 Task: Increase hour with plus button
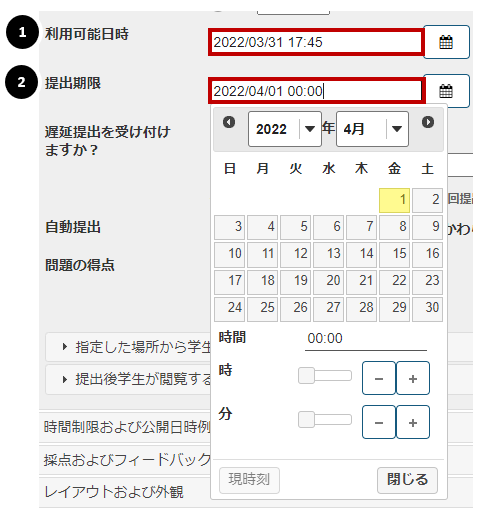413,378
